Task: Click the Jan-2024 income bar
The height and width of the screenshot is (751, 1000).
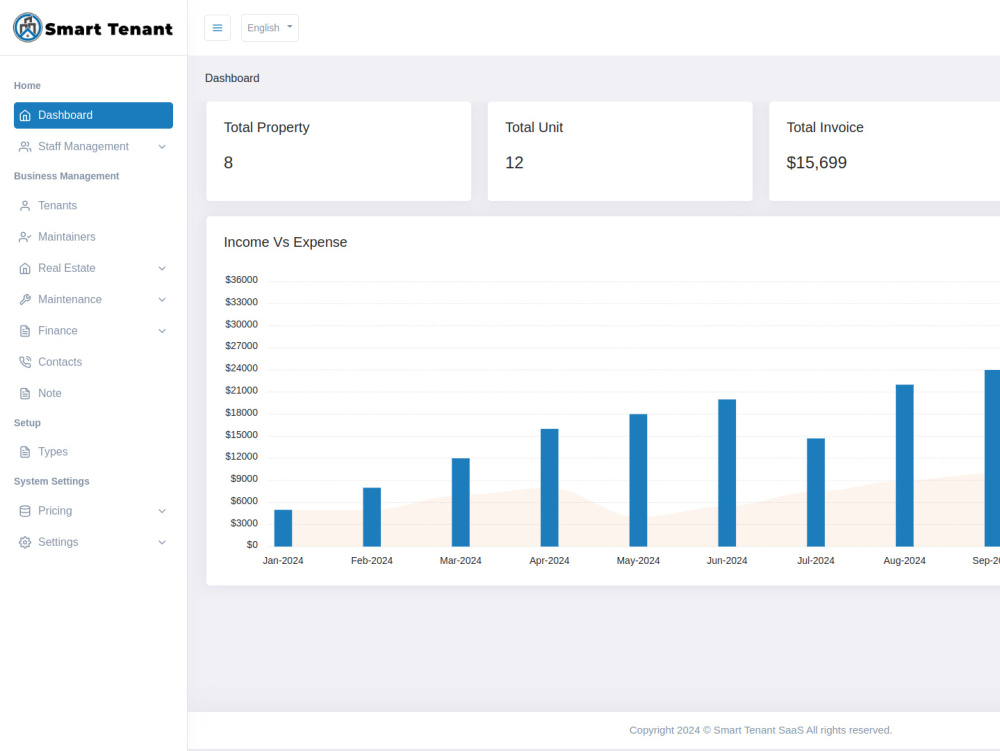Action: 283,528
